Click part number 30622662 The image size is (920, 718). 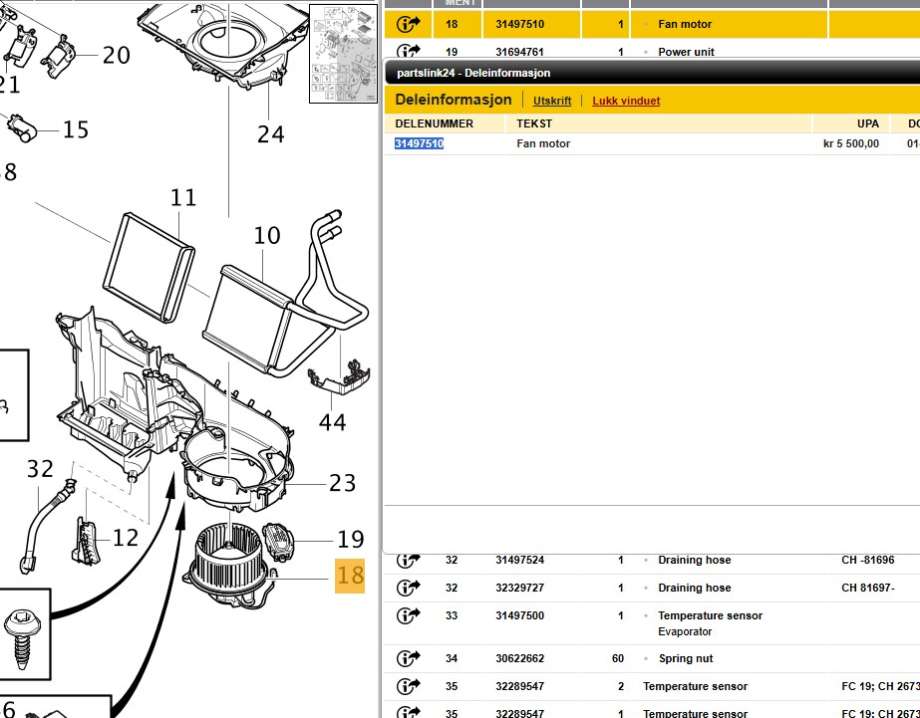(x=519, y=658)
